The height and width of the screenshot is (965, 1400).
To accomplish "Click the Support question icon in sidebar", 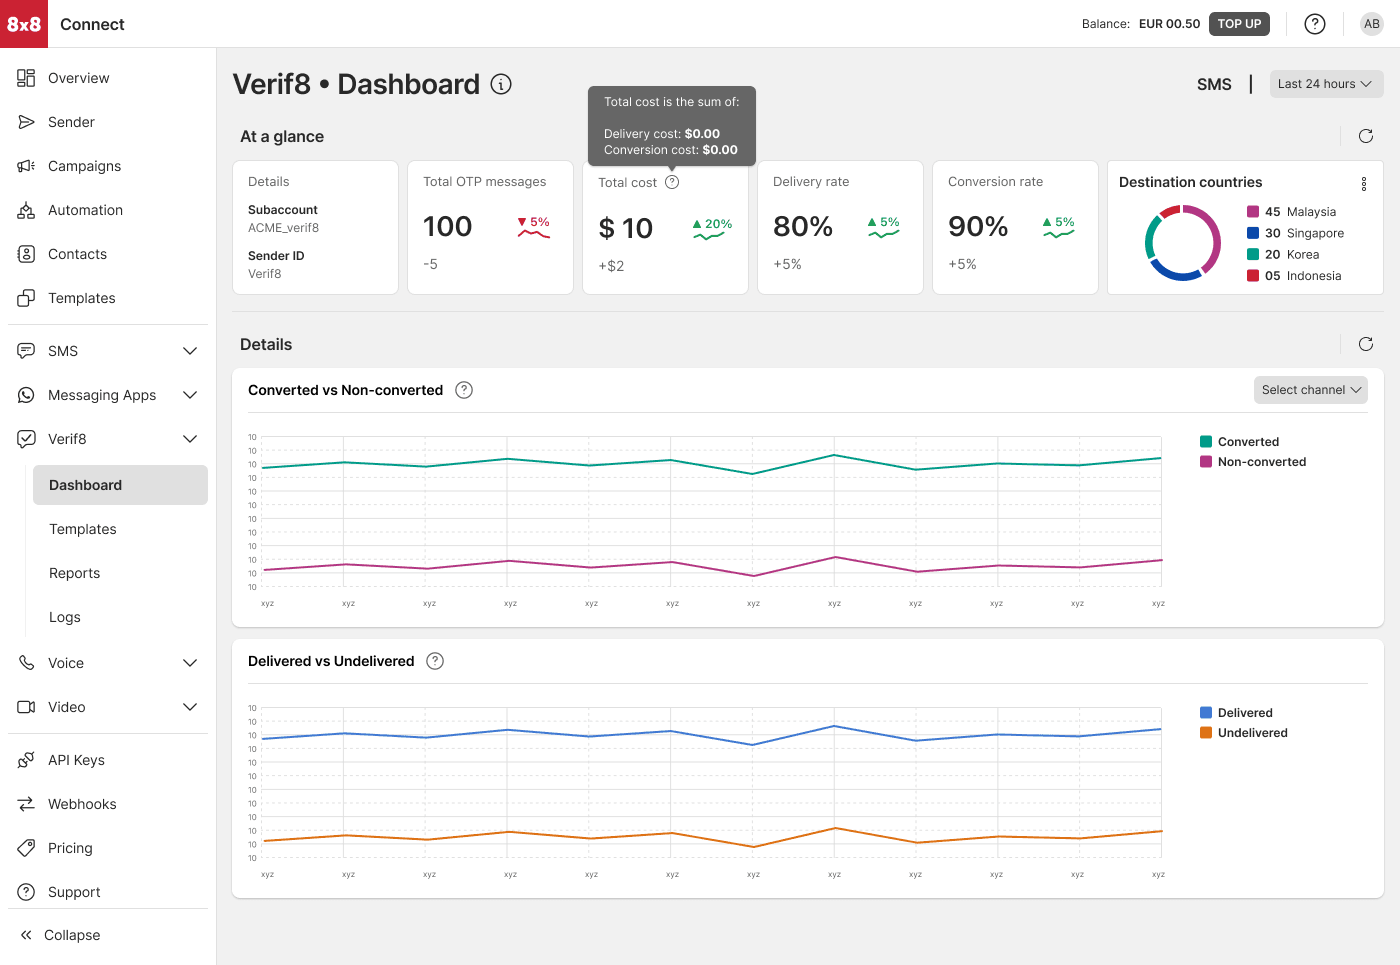I will [26, 892].
